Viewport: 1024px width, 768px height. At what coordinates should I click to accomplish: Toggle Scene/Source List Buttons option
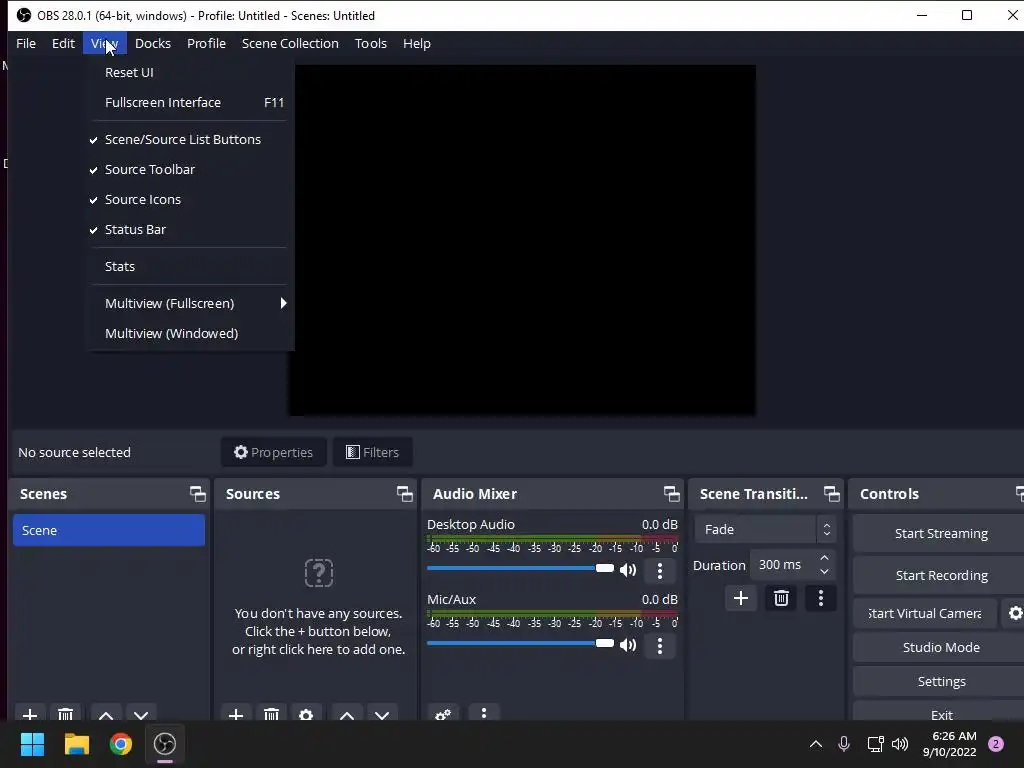pos(190,139)
